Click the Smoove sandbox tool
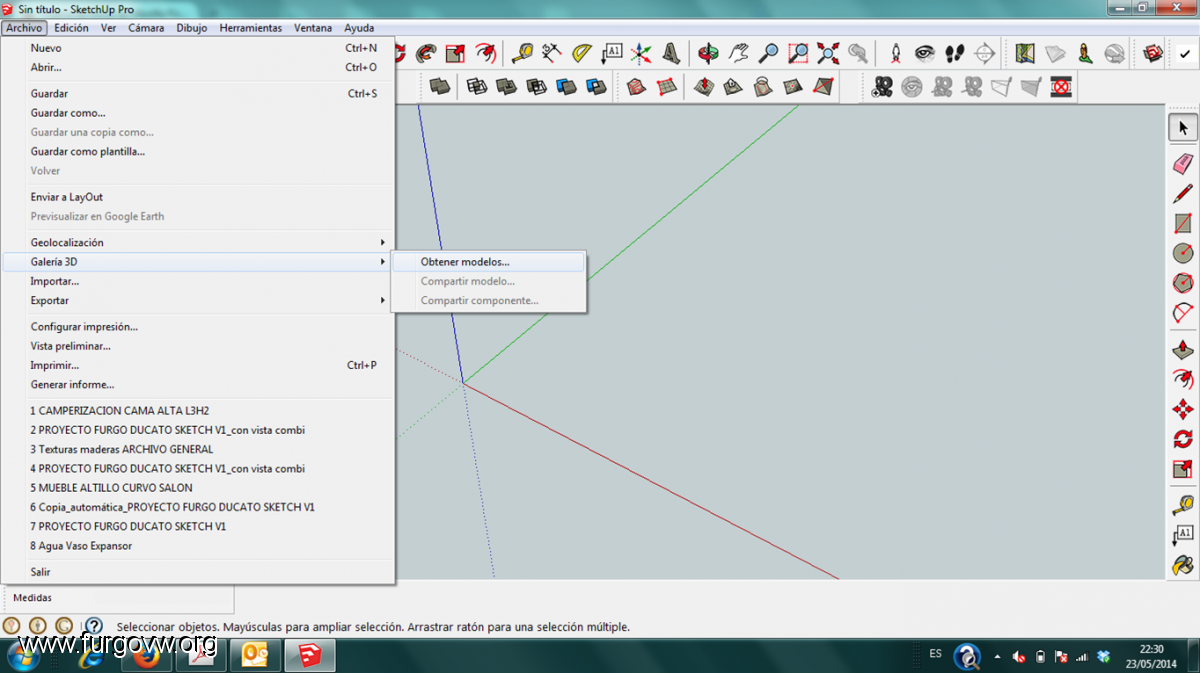The image size is (1200, 673). pyautogui.click(x=703, y=87)
